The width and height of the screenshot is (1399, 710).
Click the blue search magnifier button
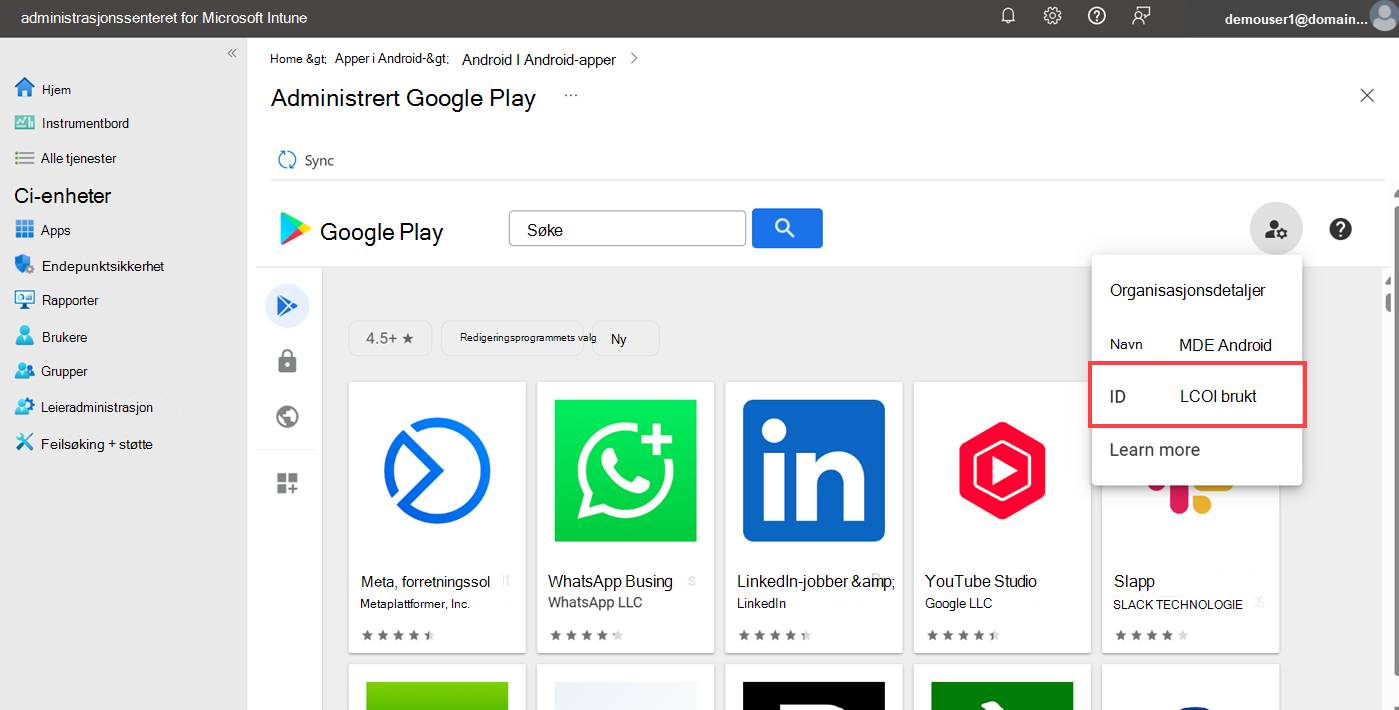[x=787, y=228]
